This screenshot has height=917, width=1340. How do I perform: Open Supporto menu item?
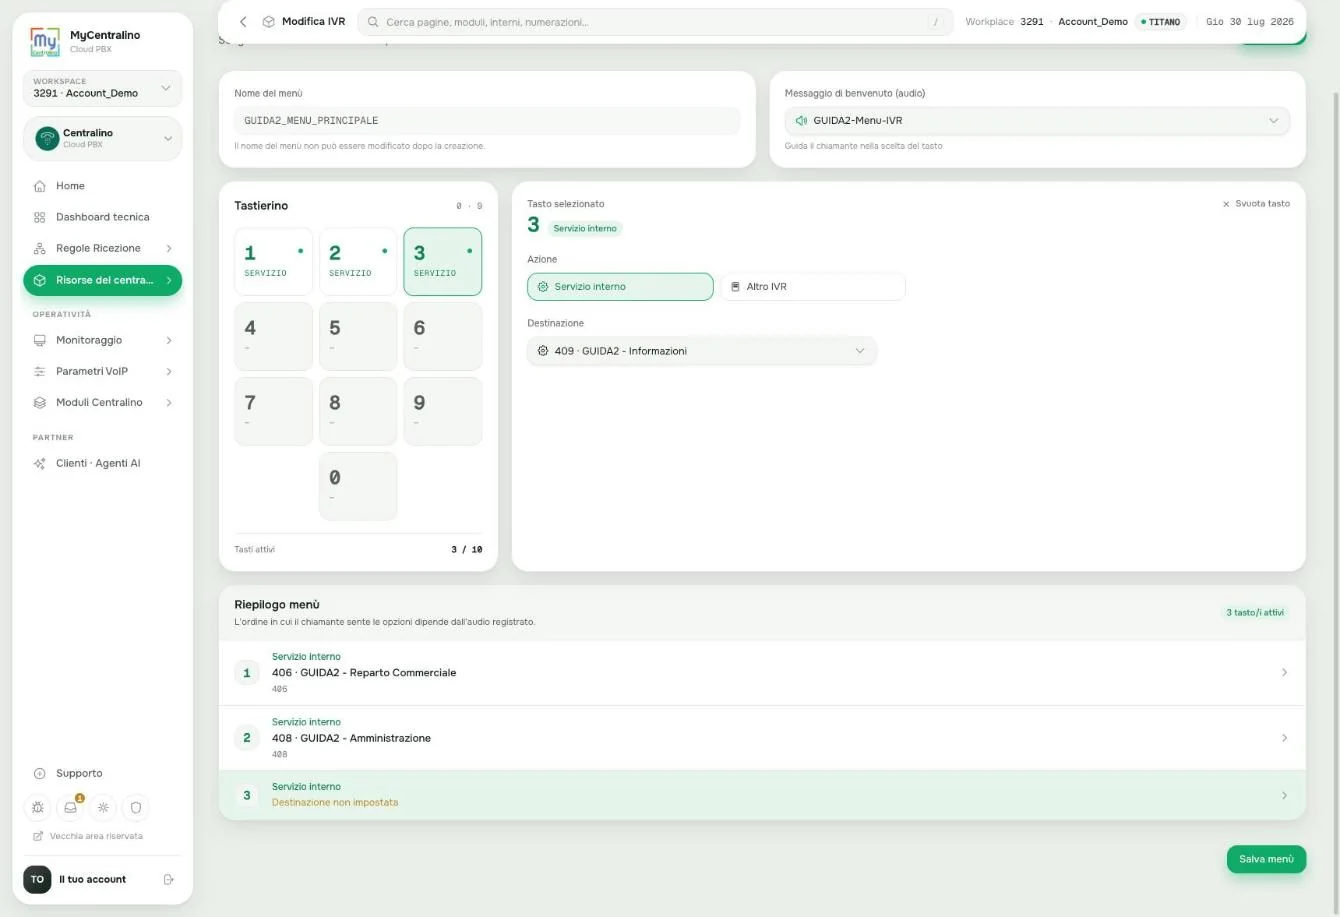[103, 773]
